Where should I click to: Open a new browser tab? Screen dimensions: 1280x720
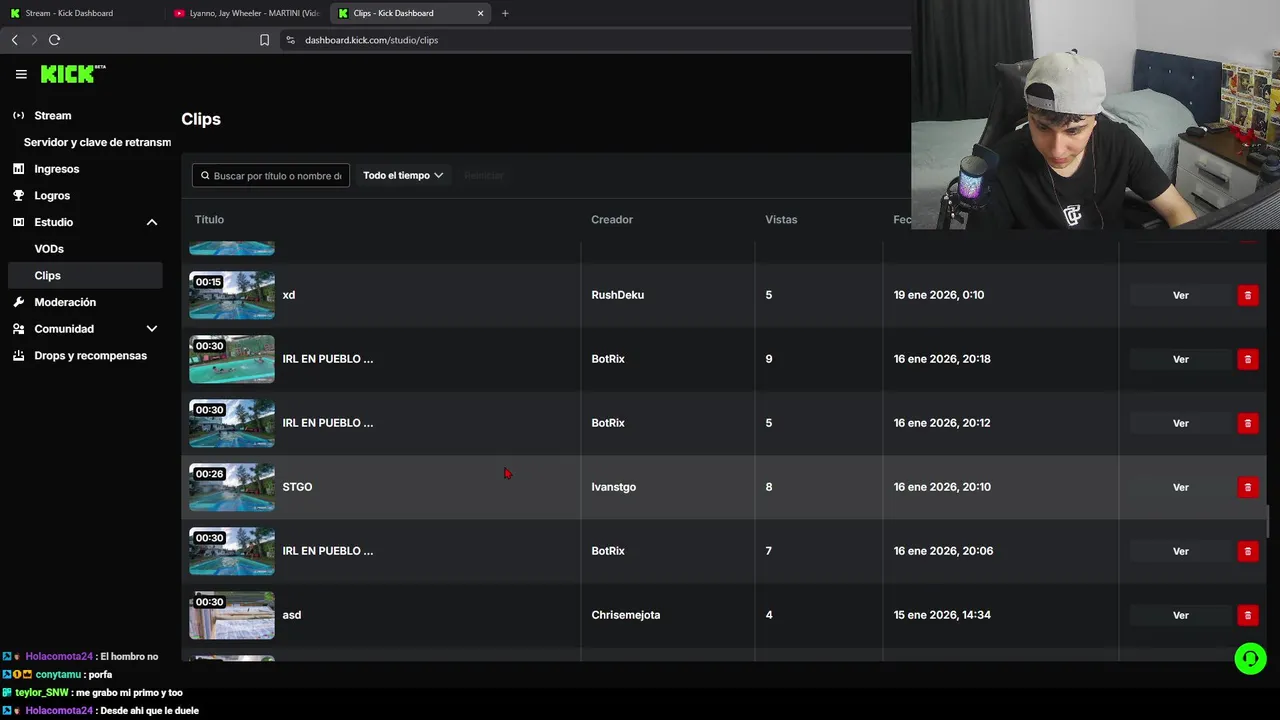pos(505,13)
